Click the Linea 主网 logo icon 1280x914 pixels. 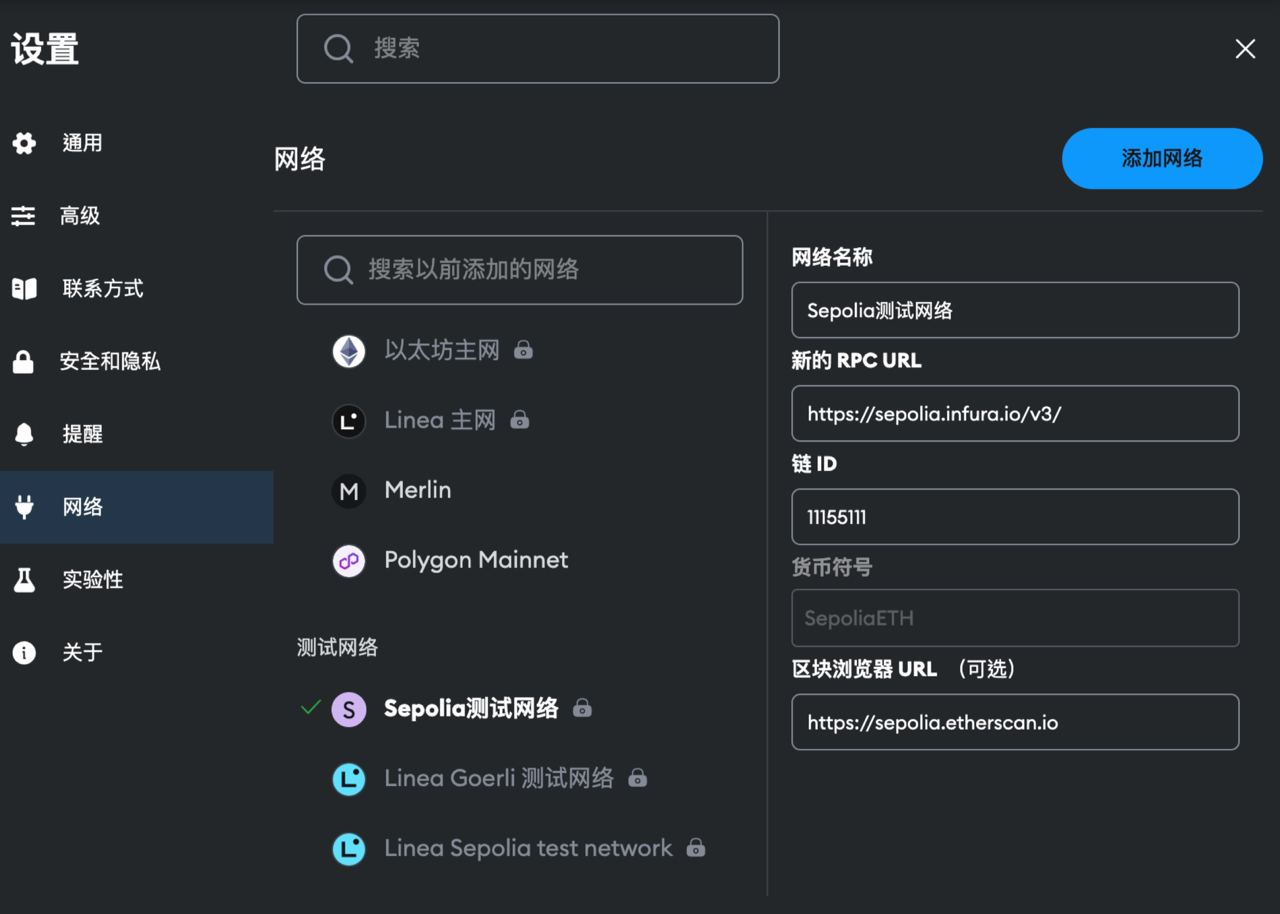(349, 421)
